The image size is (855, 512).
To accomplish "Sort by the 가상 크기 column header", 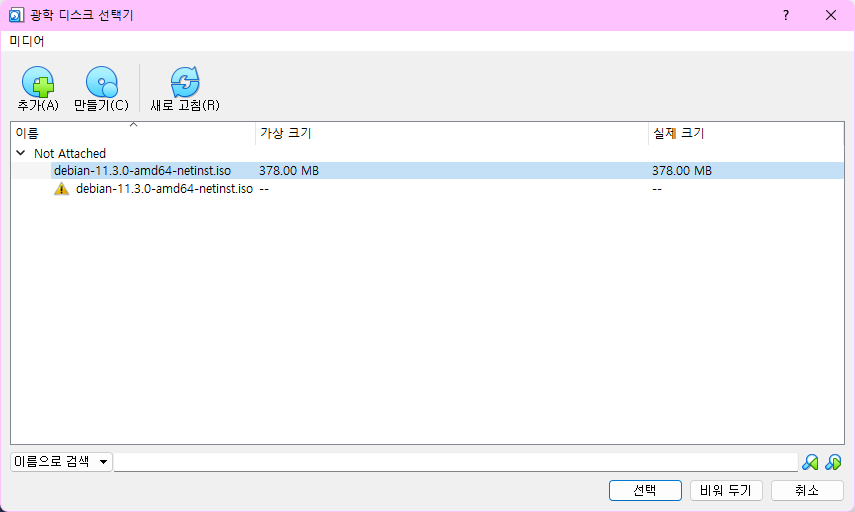I will [451, 133].
